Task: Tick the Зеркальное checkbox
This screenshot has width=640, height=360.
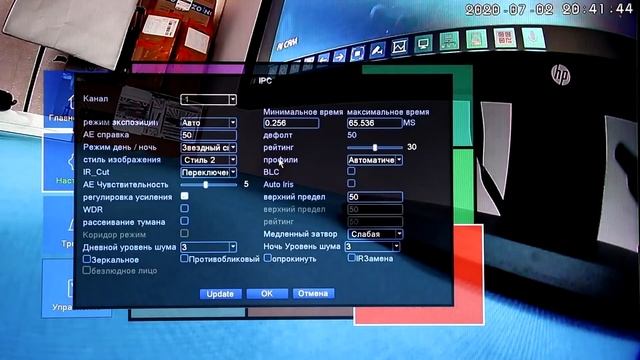Action: click(87, 259)
